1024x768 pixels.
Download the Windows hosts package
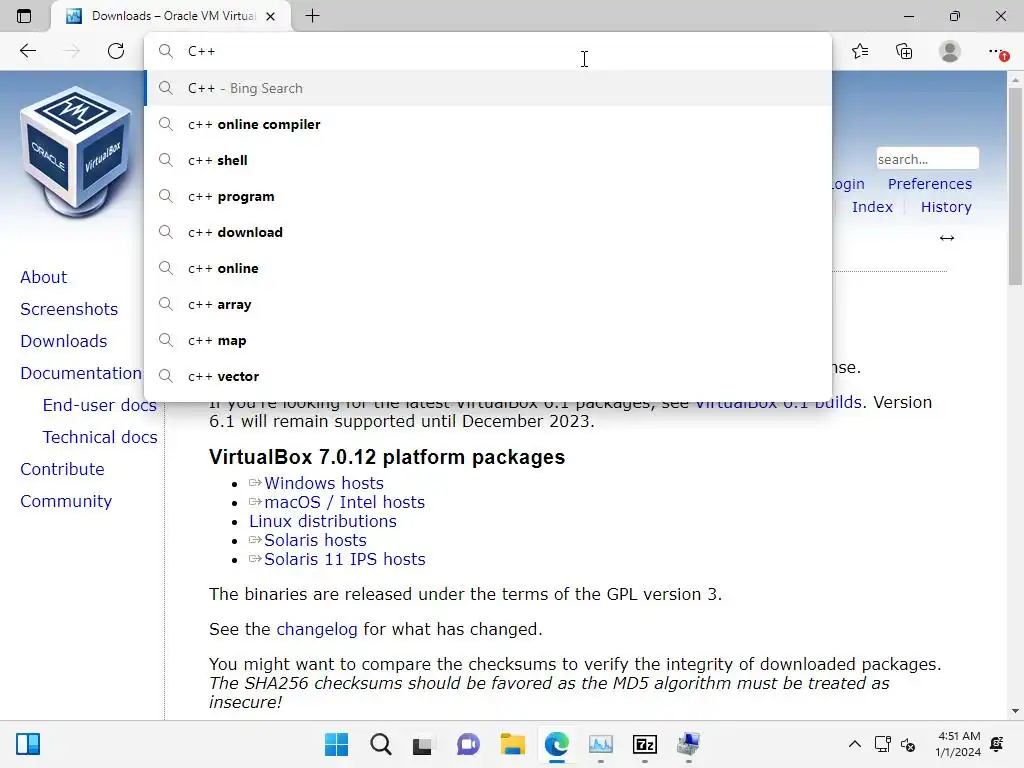coord(323,483)
